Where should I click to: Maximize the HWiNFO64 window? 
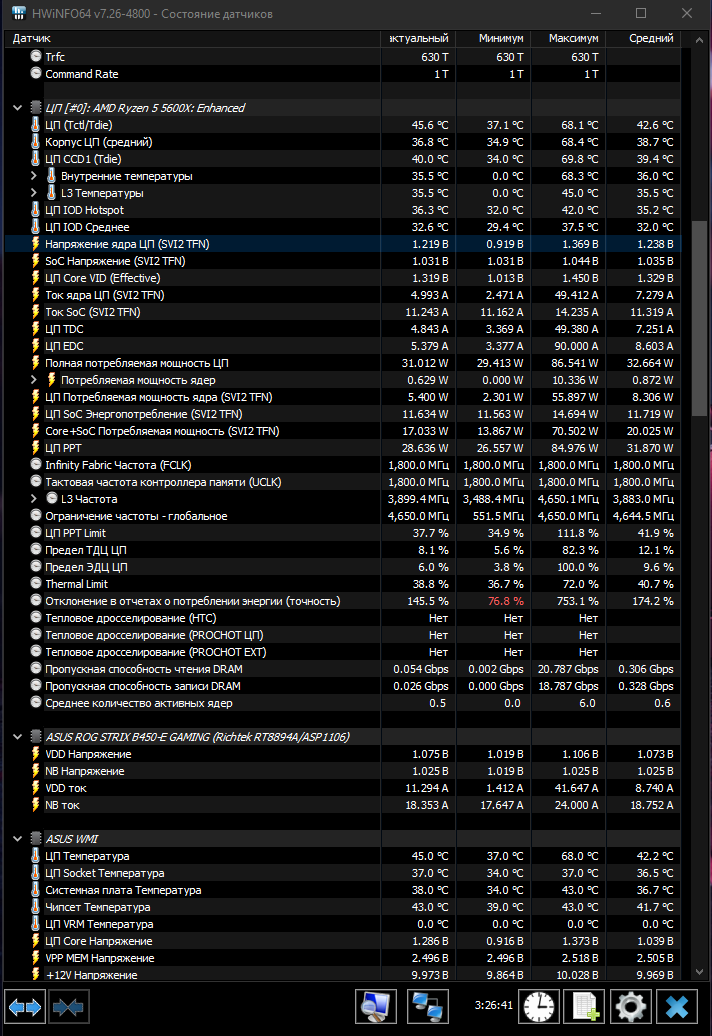tap(641, 13)
